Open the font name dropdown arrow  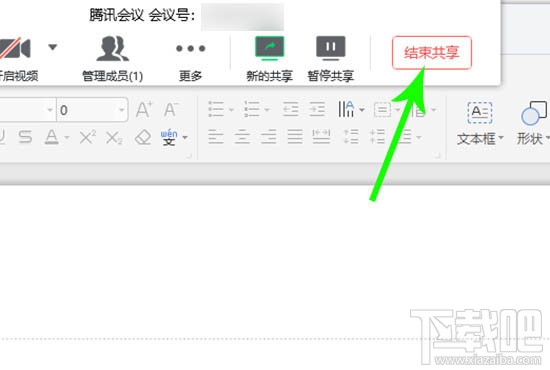(50, 110)
